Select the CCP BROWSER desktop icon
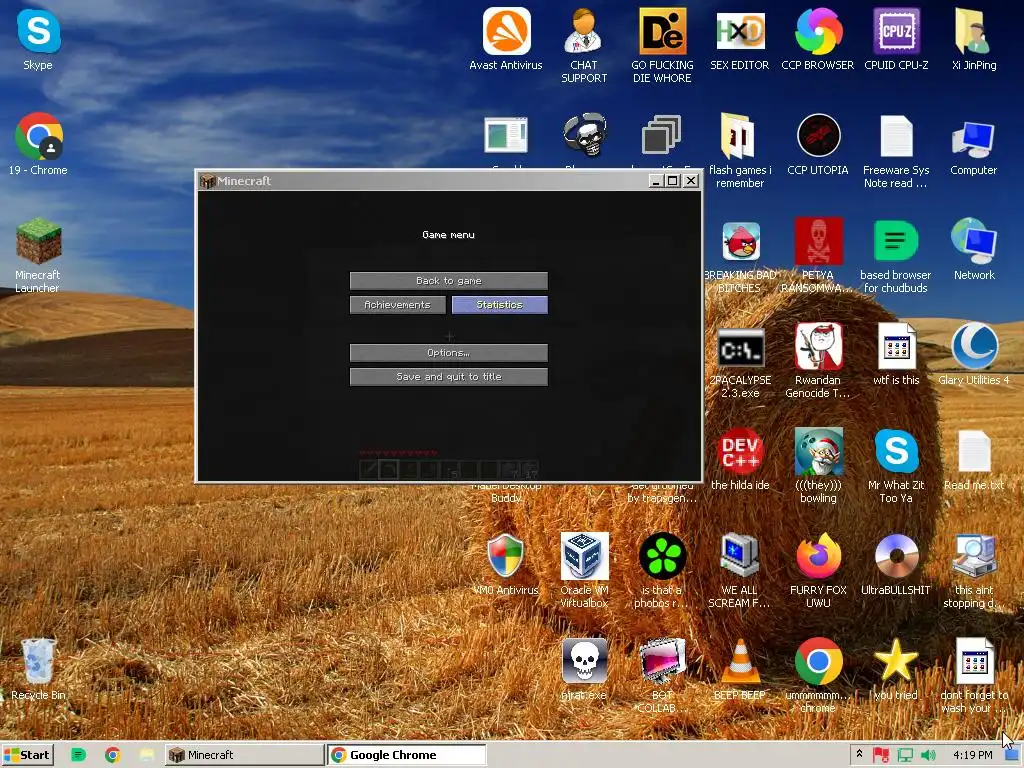 click(x=818, y=39)
